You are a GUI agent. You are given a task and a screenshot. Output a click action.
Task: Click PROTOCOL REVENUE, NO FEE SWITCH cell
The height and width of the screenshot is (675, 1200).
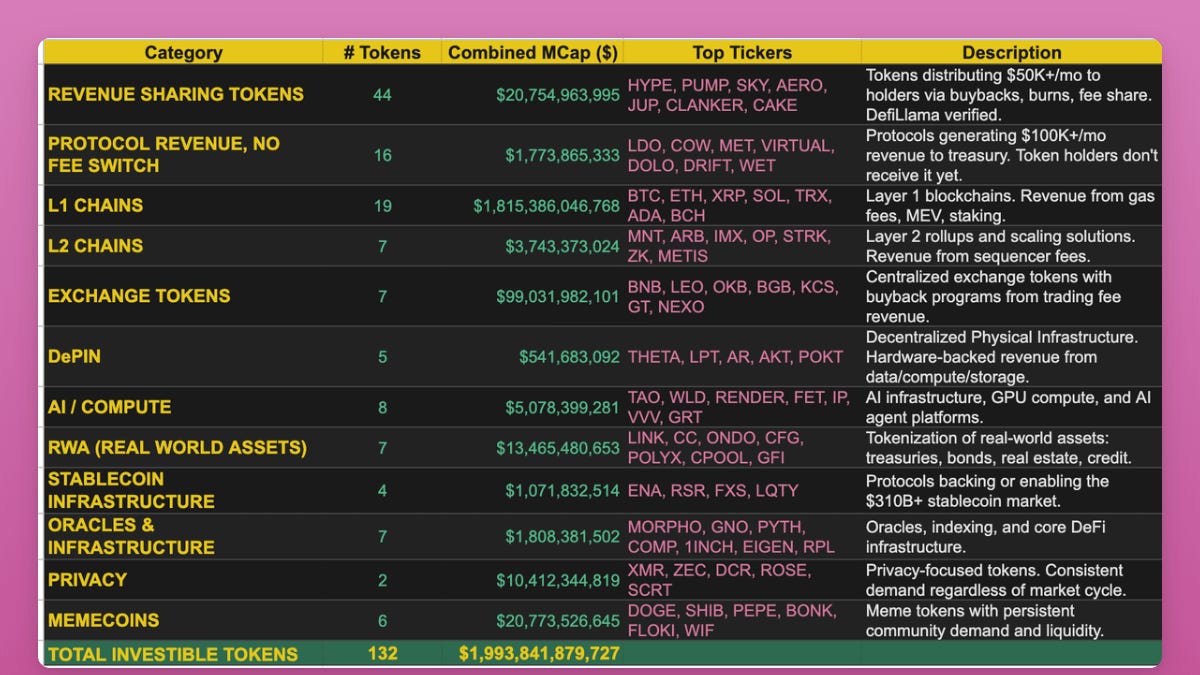[183, 155]
